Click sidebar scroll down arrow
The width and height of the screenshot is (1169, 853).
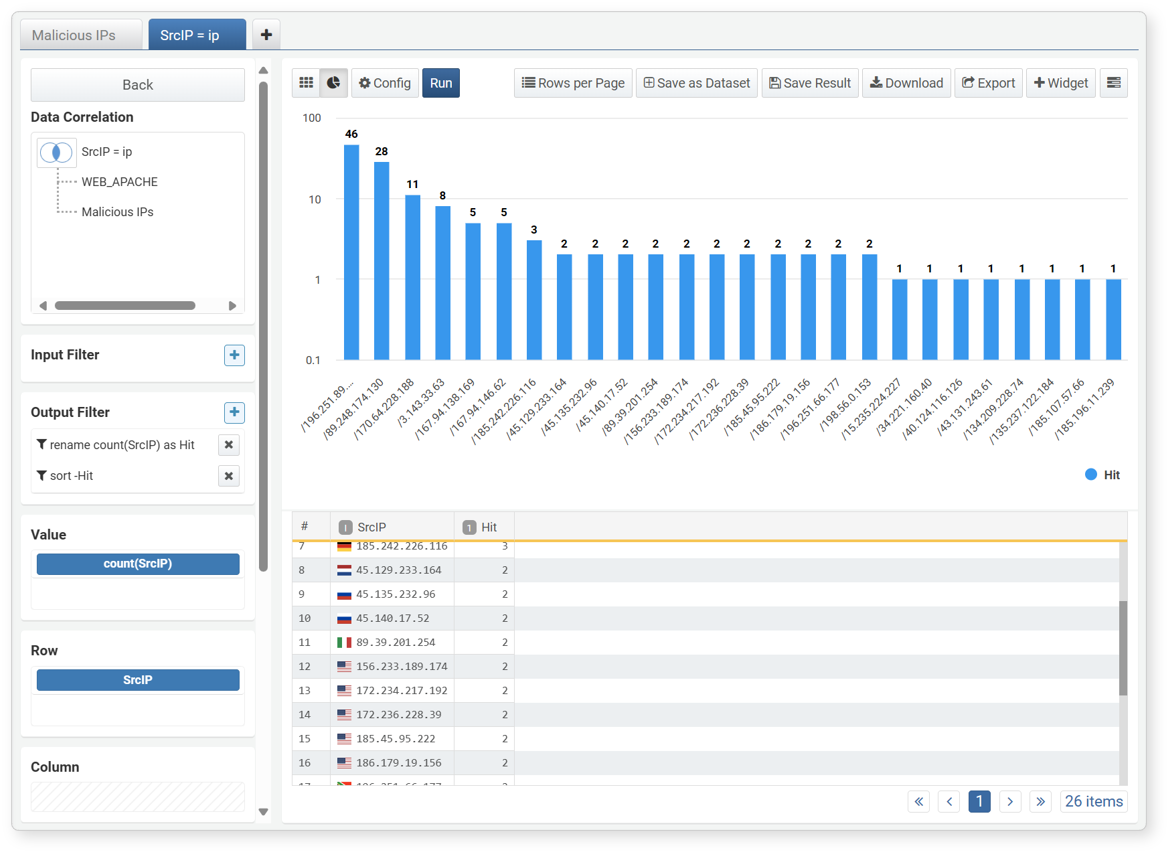[x=263, y=812]
